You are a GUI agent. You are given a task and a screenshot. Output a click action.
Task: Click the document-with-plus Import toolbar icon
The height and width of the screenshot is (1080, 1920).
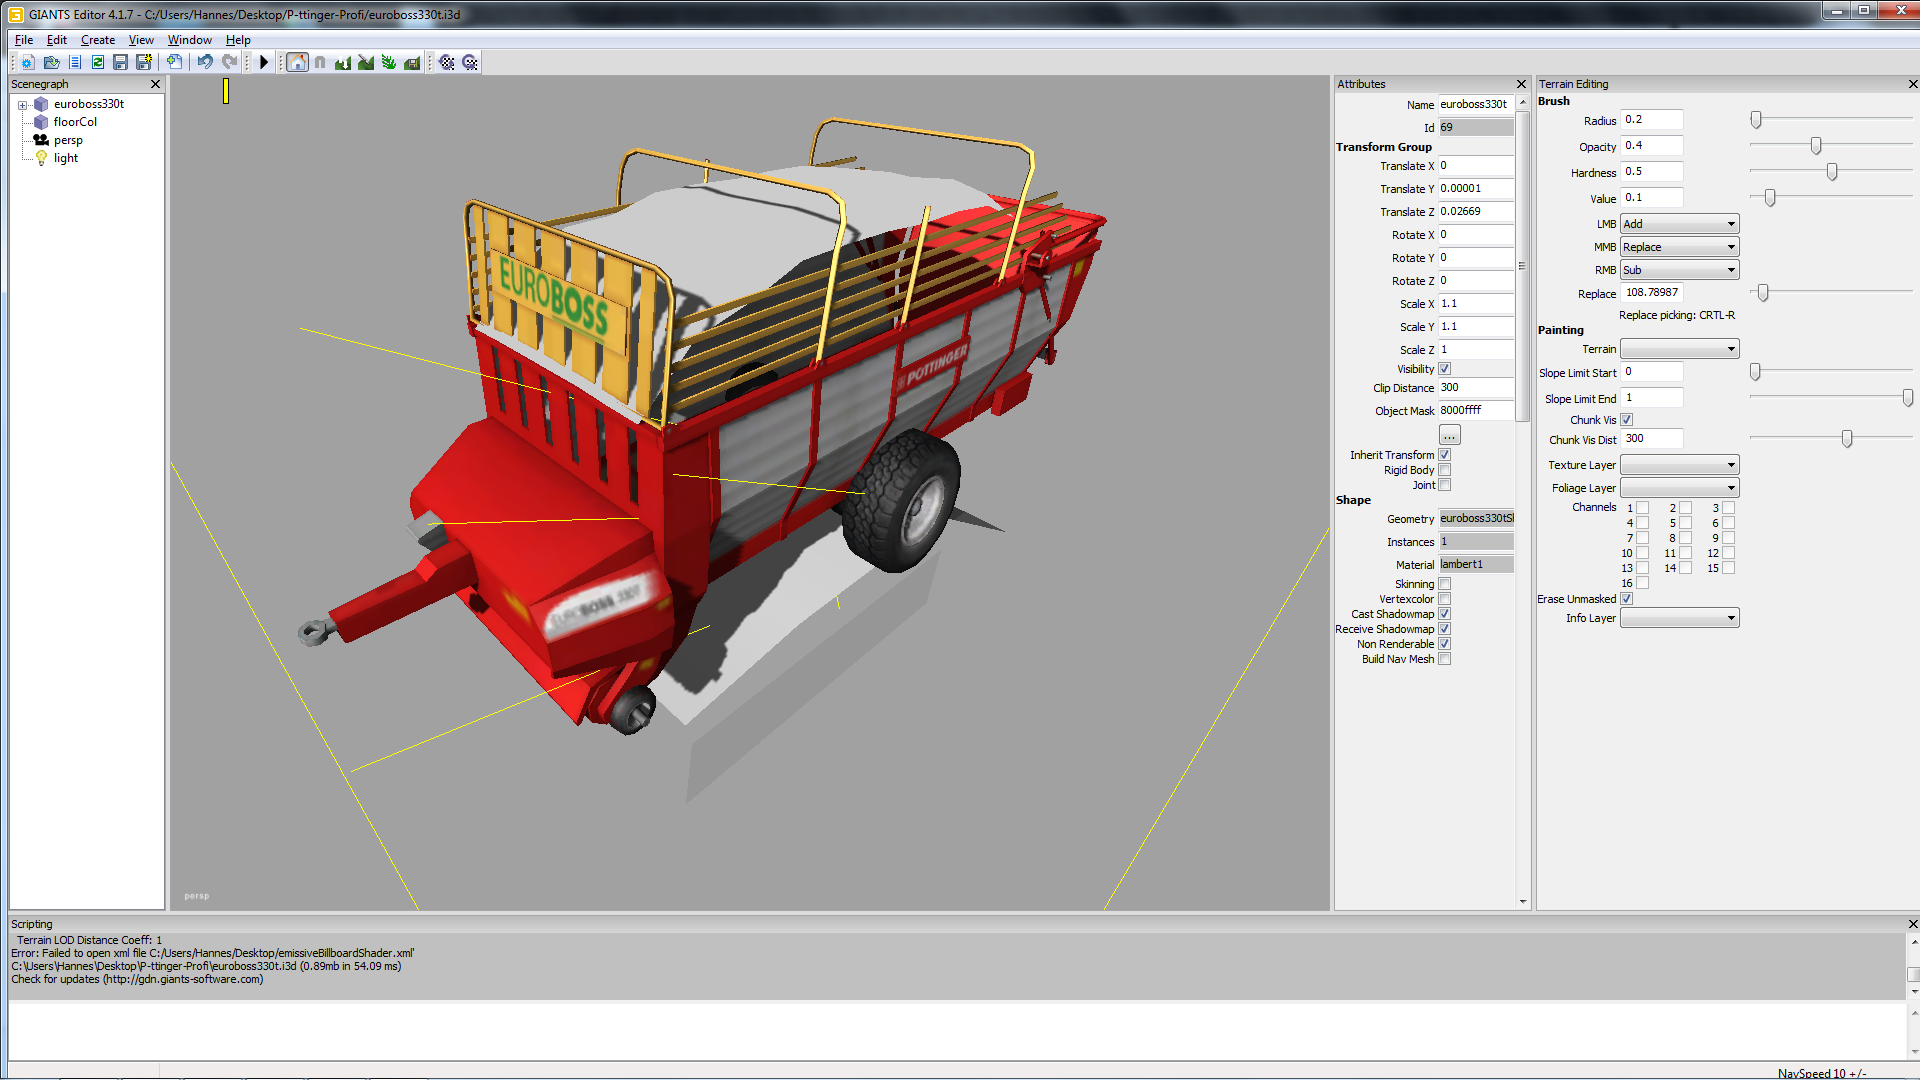(174, 62)
